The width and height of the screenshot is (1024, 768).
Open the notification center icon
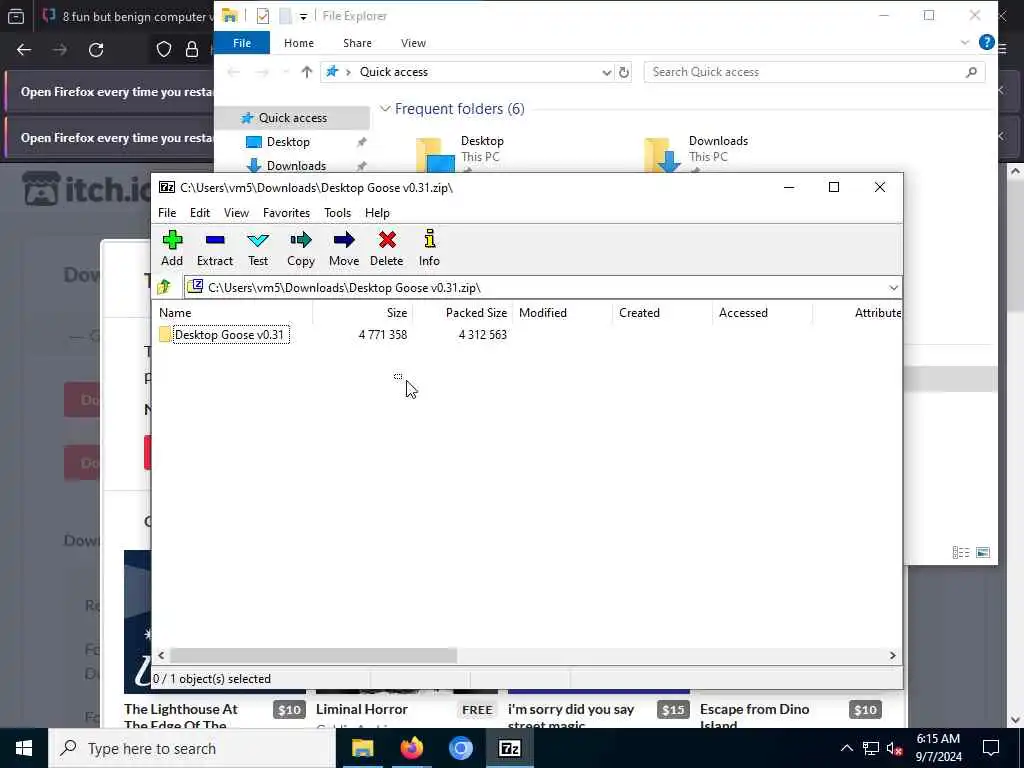click(x=991, y=748)
